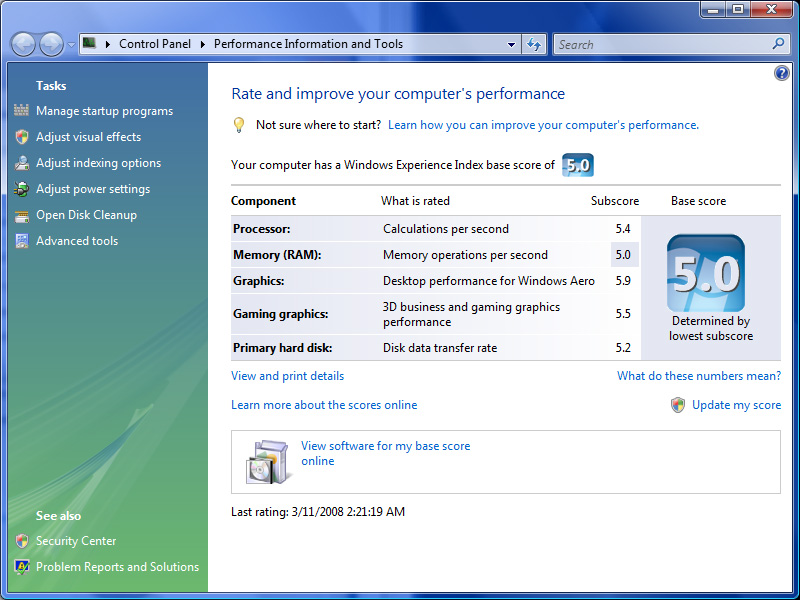Select the Primary hard disk subscore 5.2
The image size is (800, 600).
click(x=623, y=348)
